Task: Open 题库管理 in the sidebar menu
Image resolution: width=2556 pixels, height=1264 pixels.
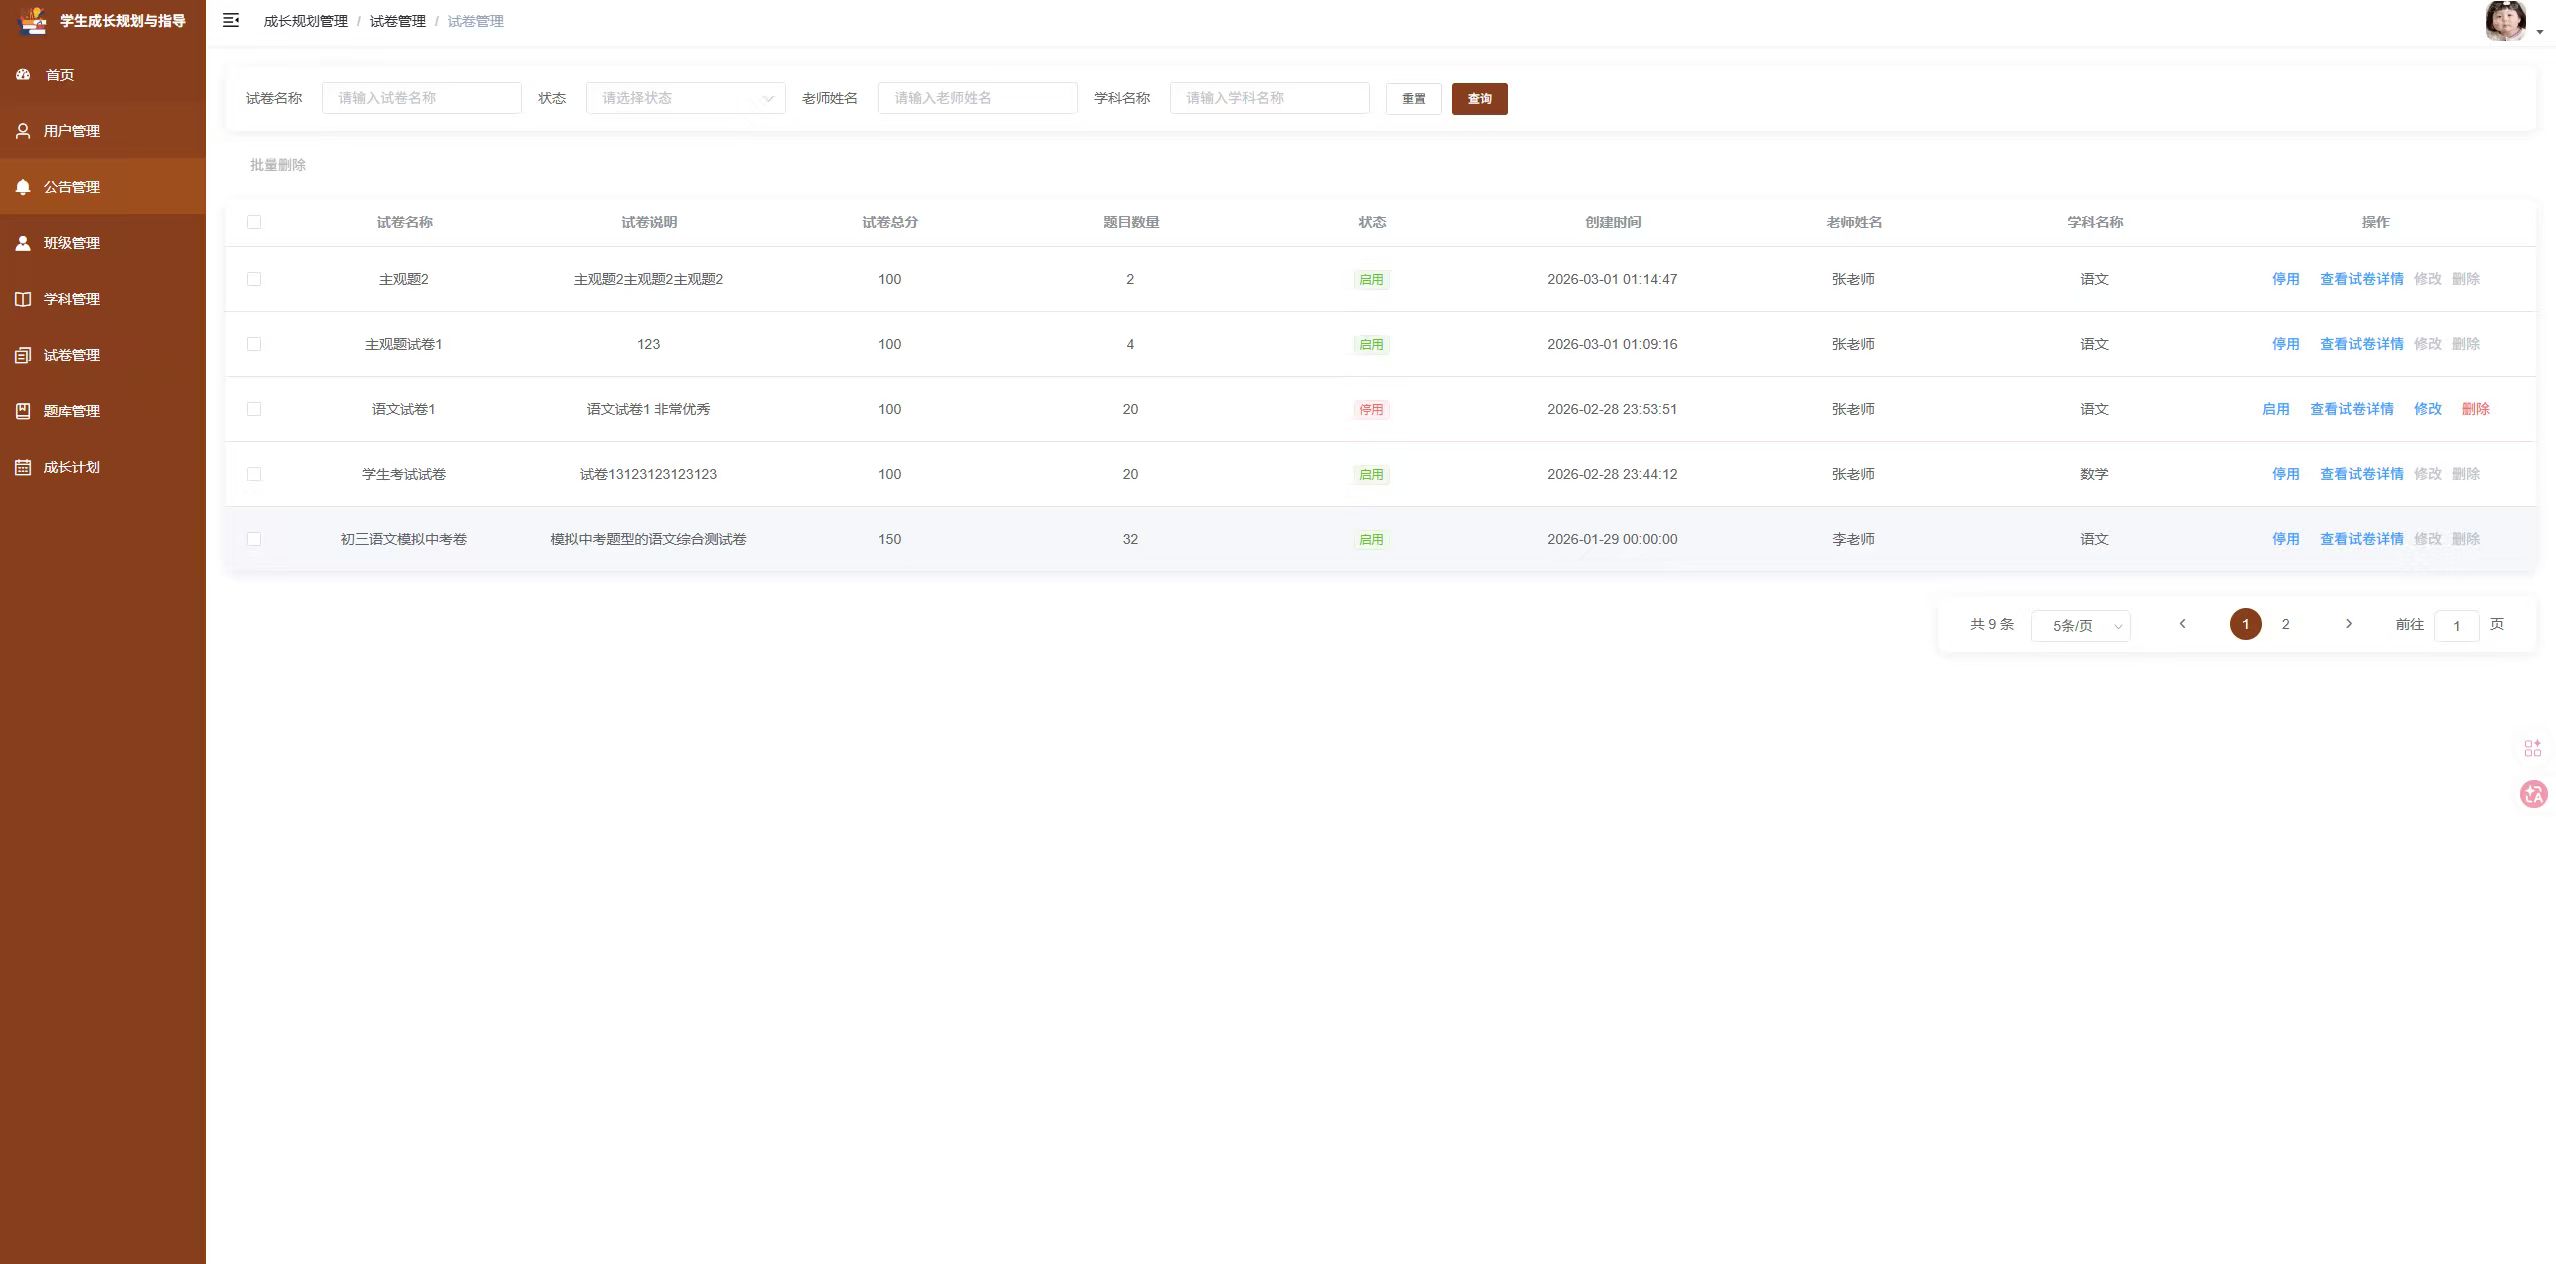Action: pyautogui.click(x=103, y=411)
